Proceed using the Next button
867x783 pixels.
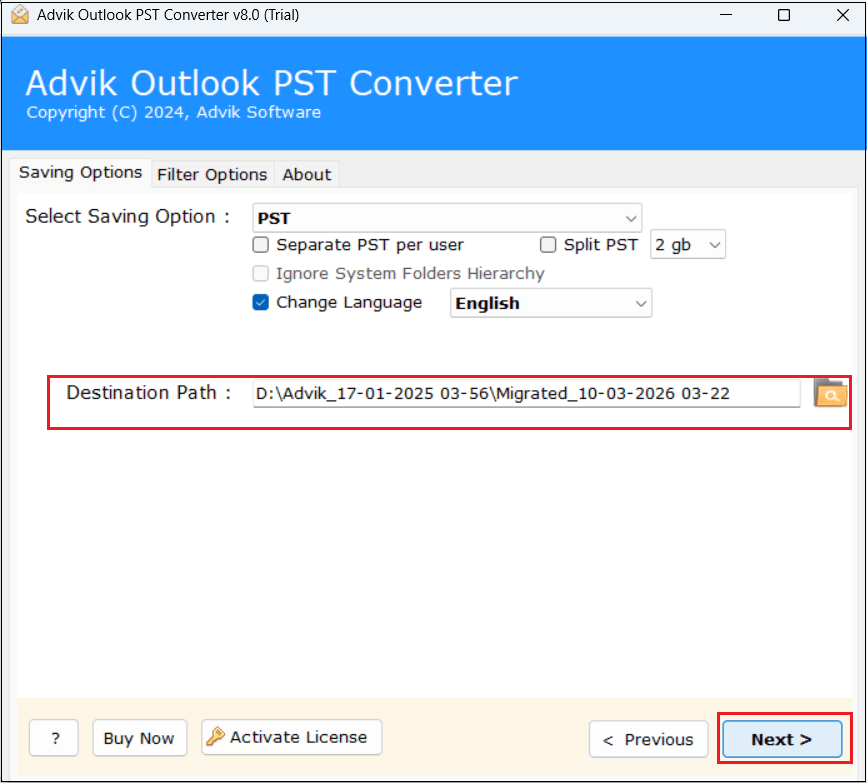(x=782, y=739)
